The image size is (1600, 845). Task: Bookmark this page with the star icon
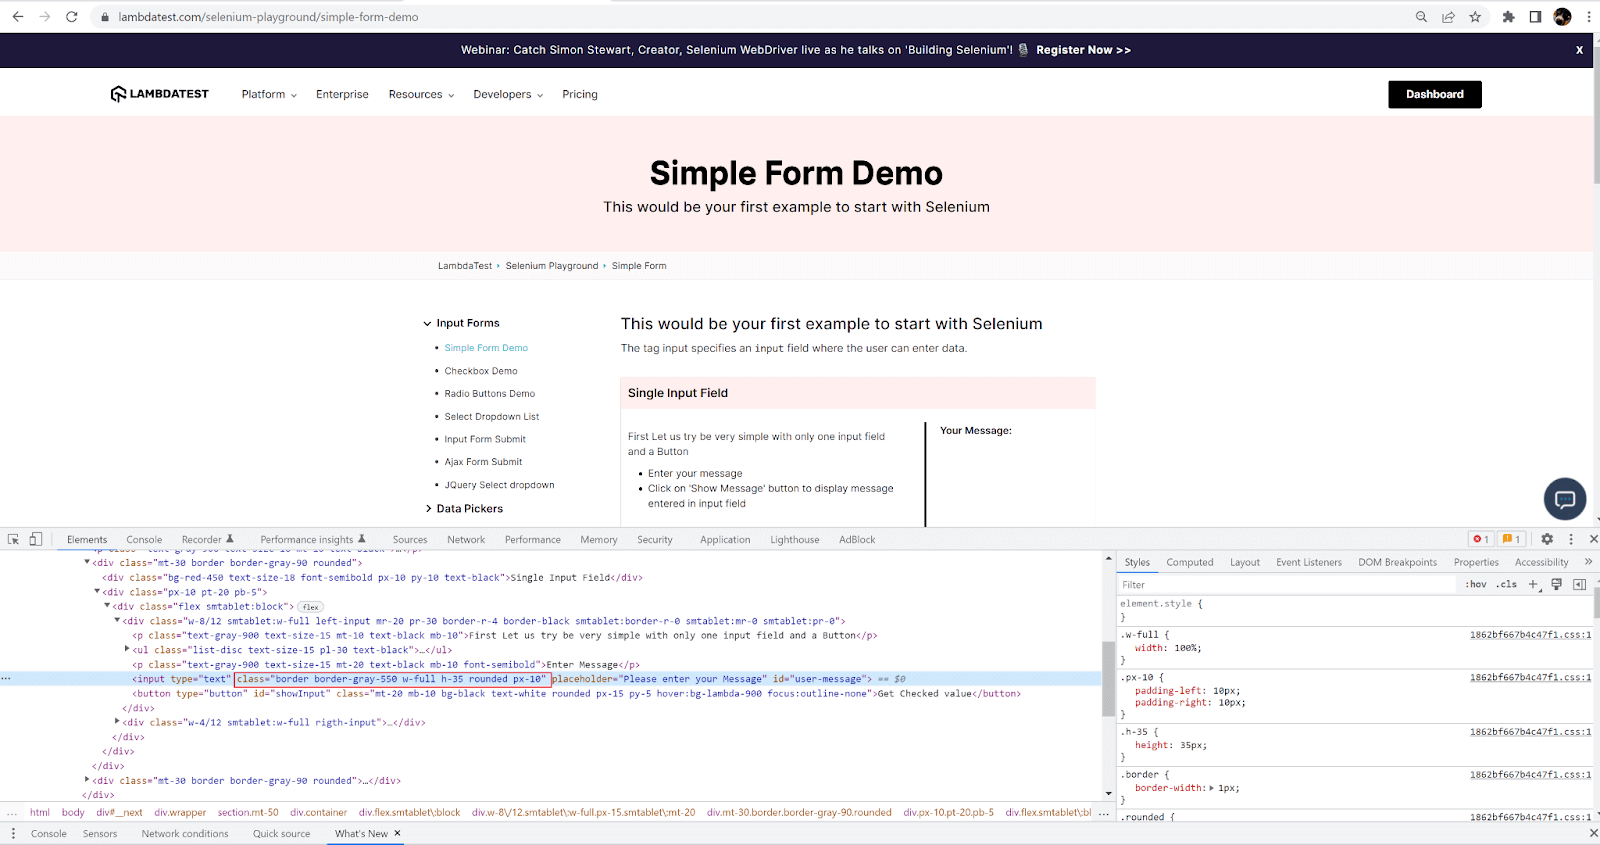1475,17
